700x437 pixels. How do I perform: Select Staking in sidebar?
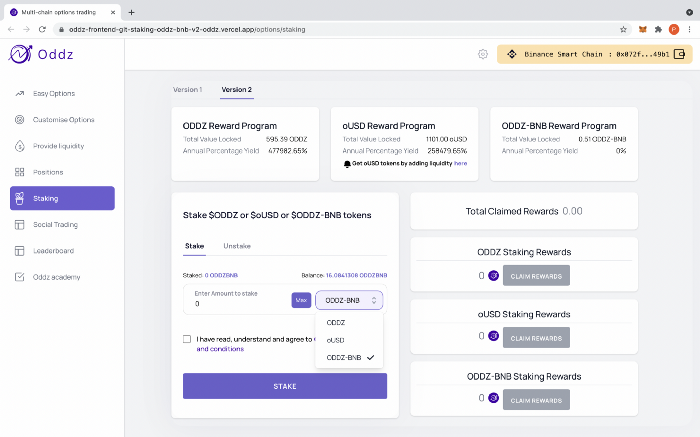62,198
